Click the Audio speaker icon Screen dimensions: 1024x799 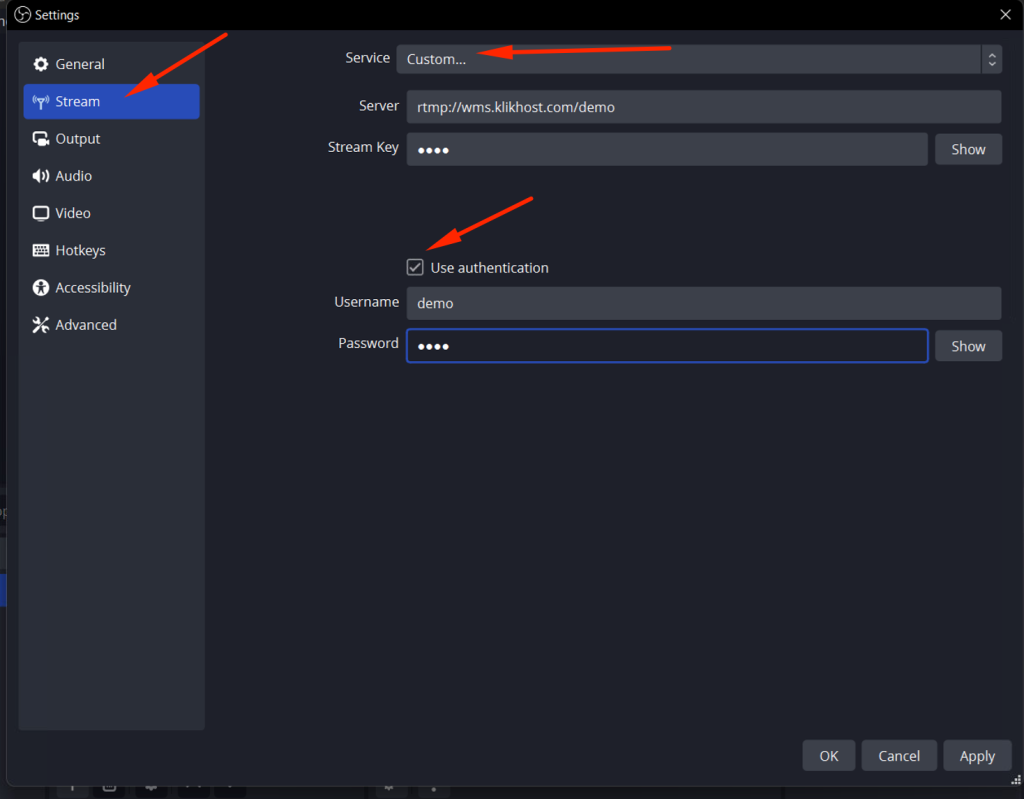40,176
